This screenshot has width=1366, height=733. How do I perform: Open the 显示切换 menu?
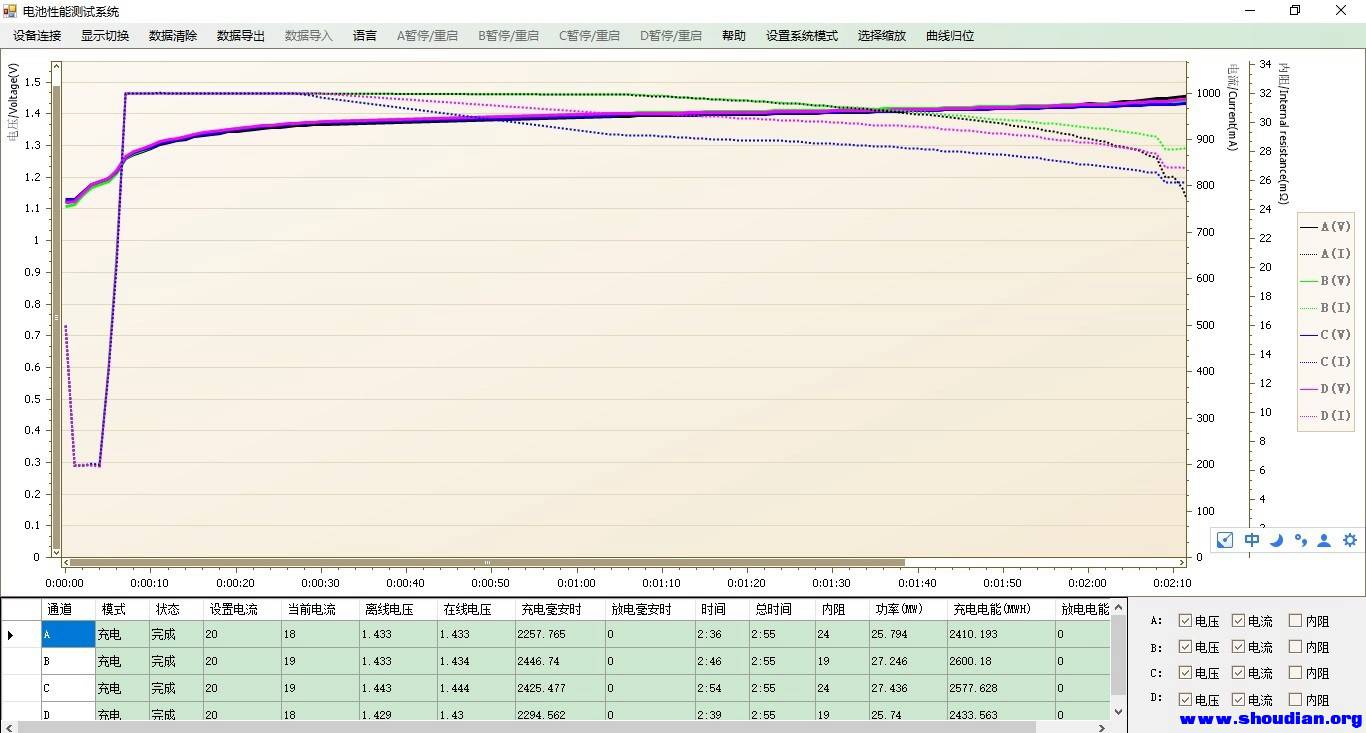(105, 36)
